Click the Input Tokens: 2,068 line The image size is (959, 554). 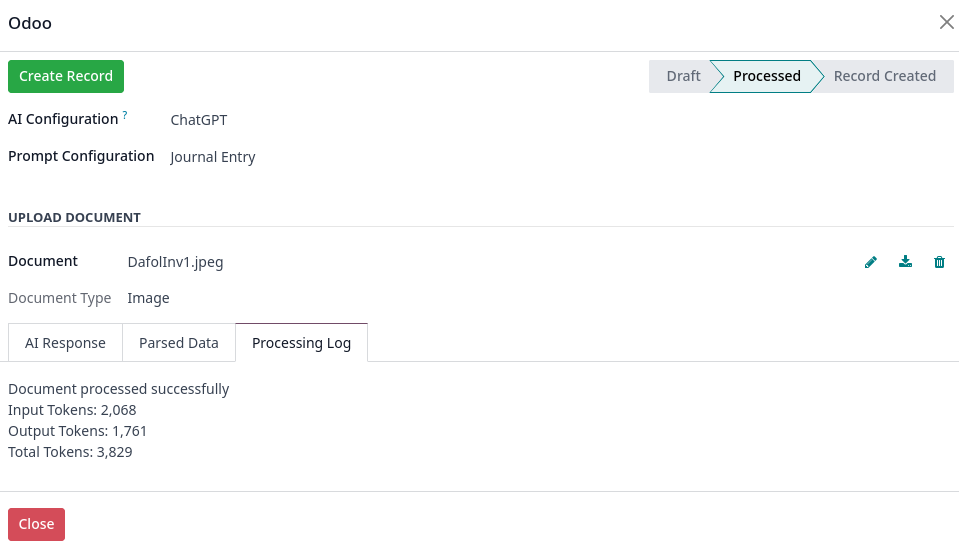[72, 410]
